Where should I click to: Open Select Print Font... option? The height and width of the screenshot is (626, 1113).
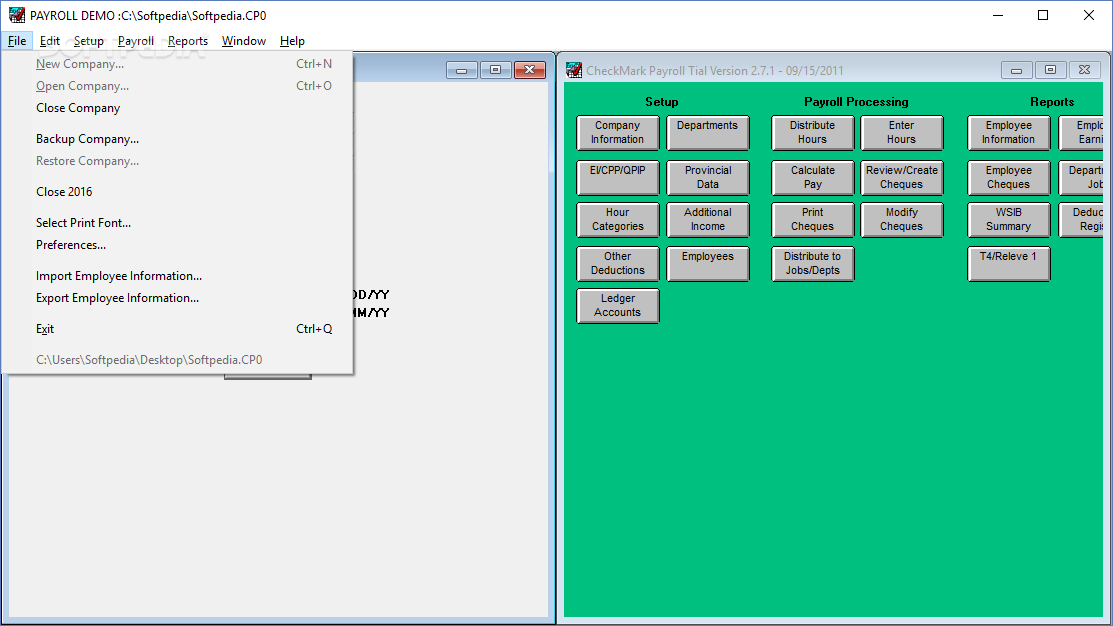pos(177,223)
